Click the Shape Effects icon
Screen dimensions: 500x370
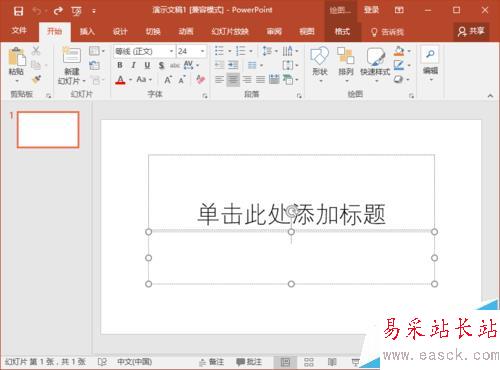pyautogui.click(x=398, y=79)
